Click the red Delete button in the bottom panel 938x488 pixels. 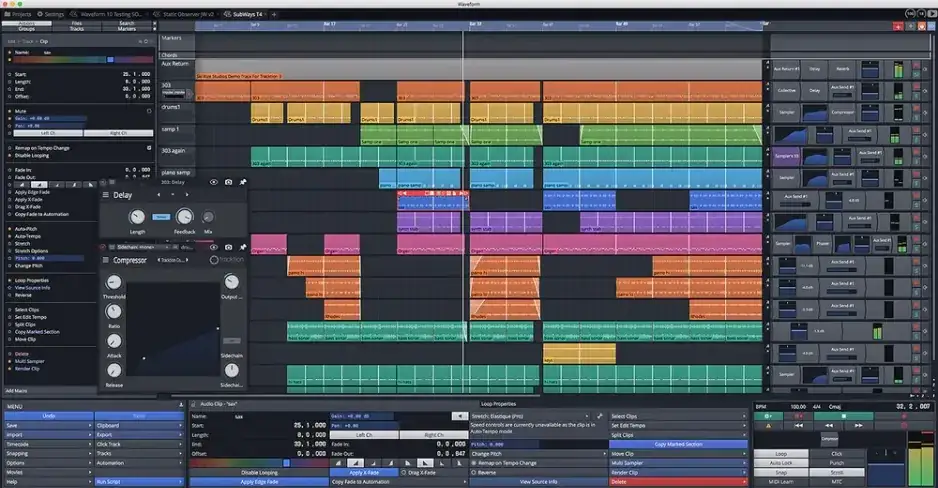click(677, 481)
